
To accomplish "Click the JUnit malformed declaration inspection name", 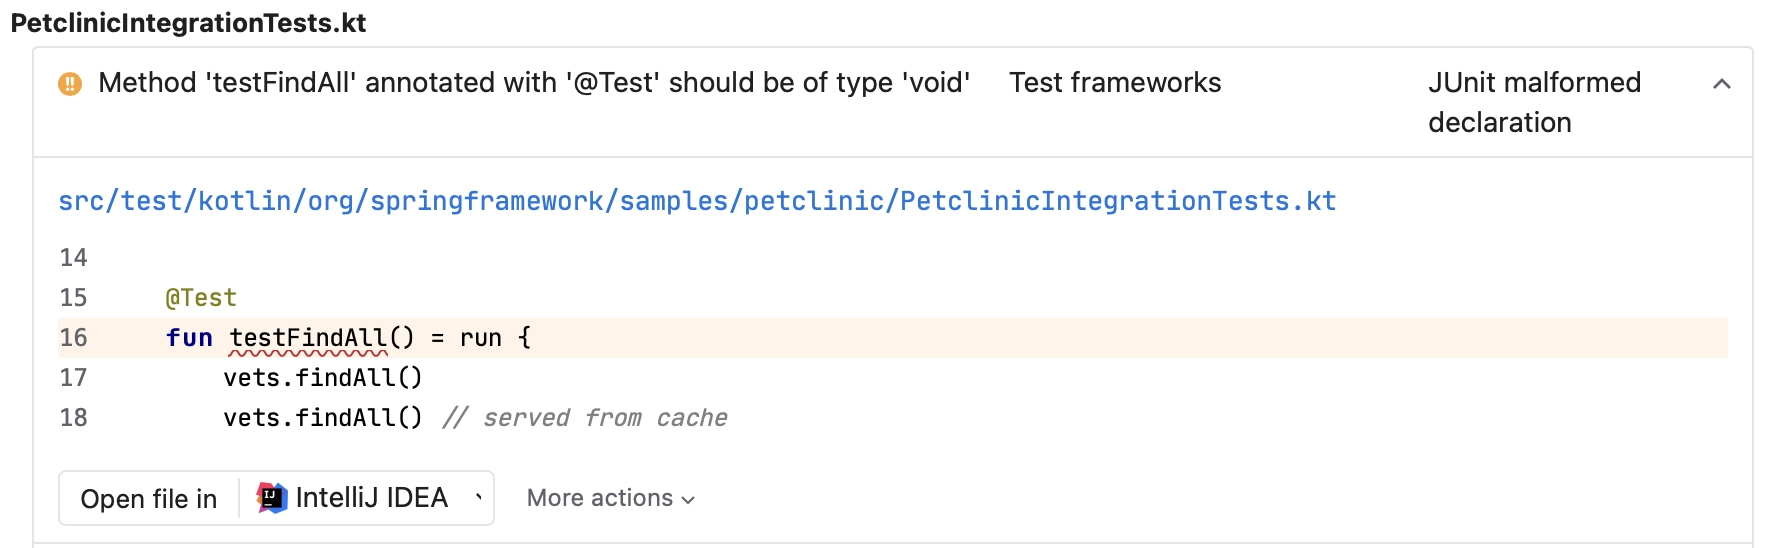I will point(1534,102).
